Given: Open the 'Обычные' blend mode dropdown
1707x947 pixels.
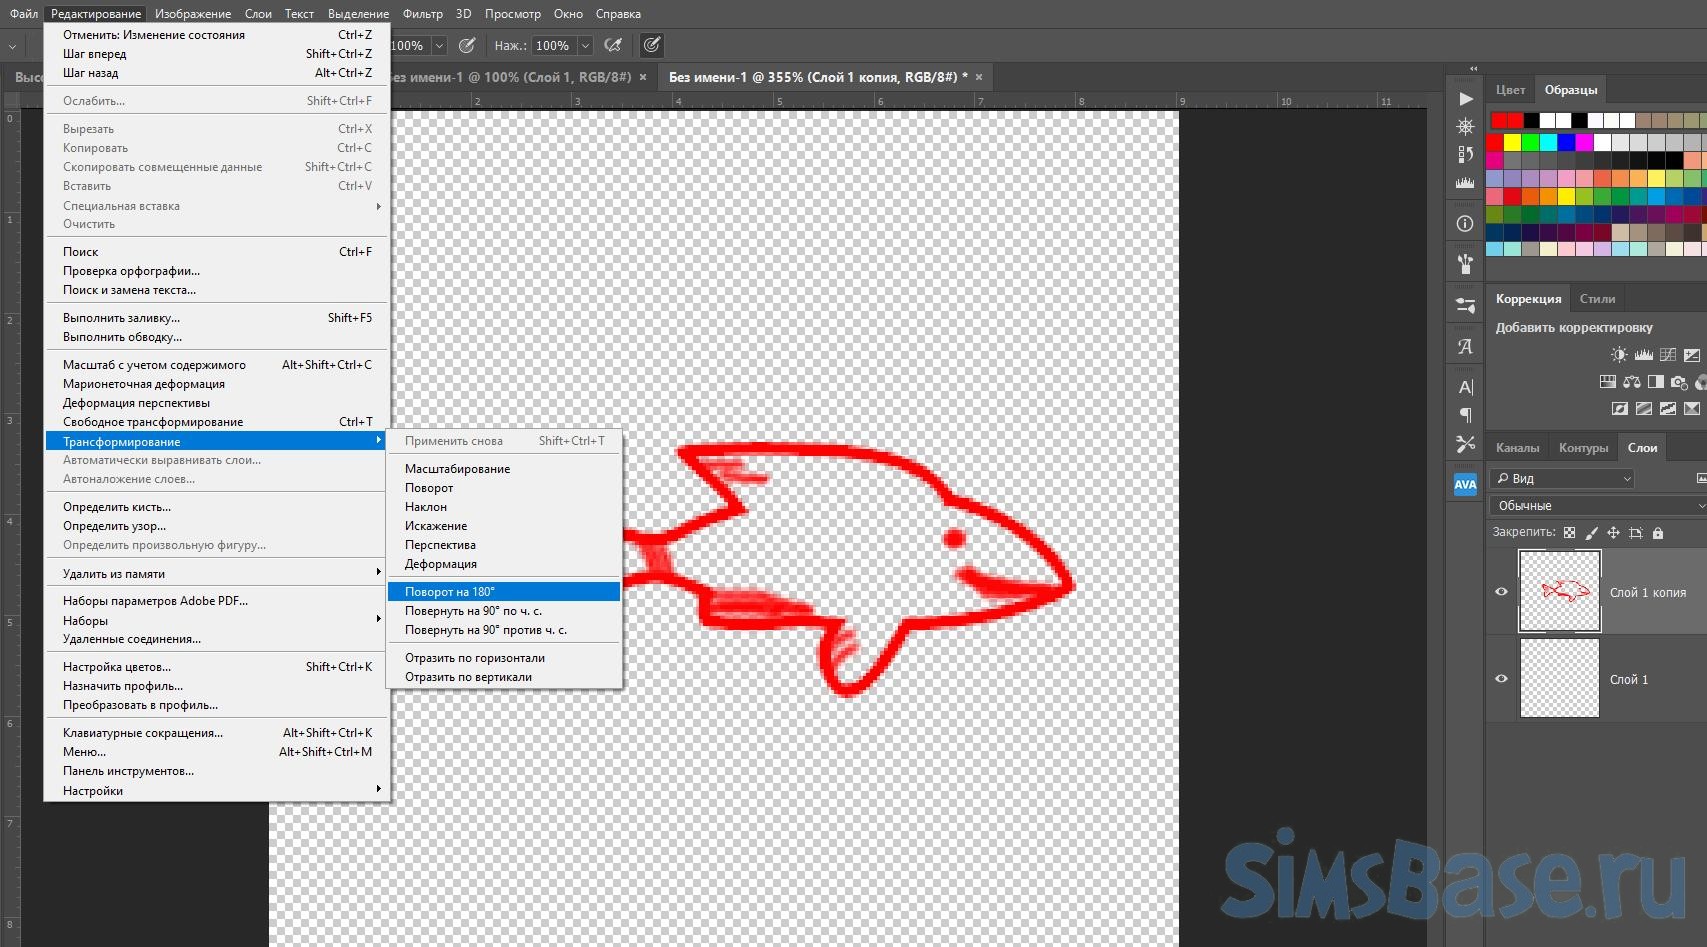Looking at the screenshot, I should click(1596, 506).
